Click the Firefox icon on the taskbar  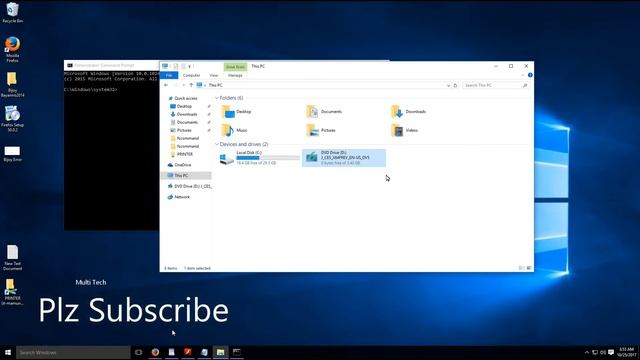coord(155,352)
